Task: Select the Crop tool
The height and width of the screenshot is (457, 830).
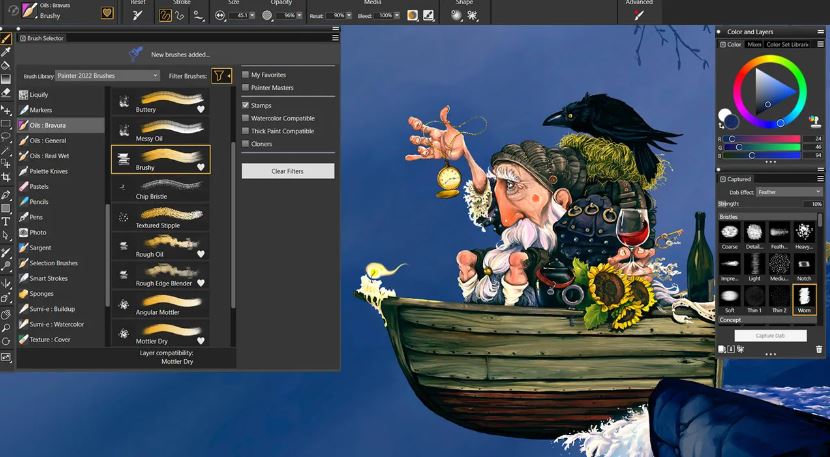Action: tap(6, 177)
